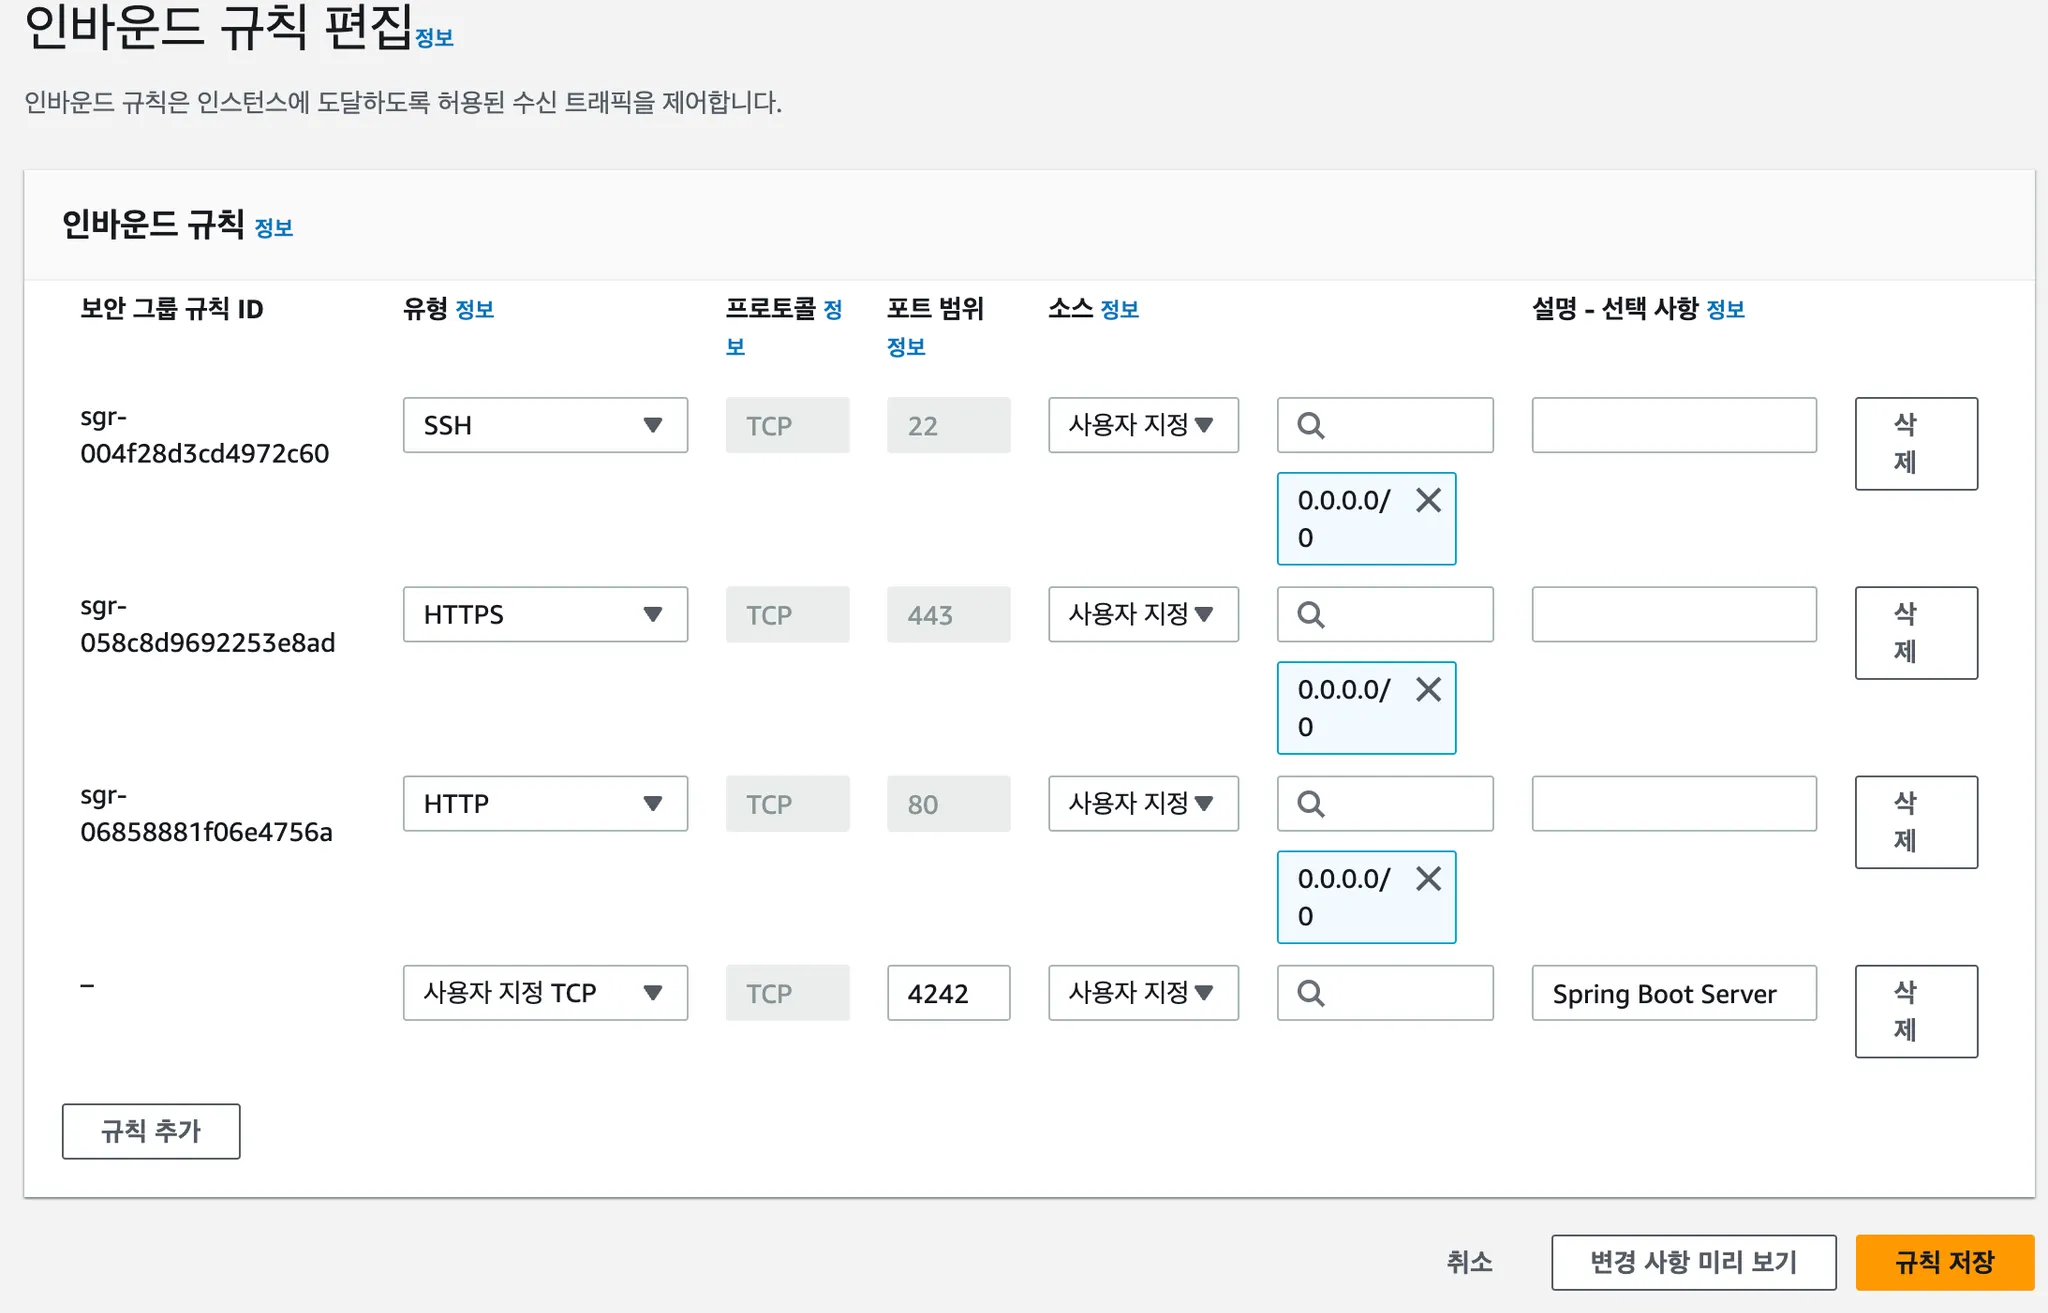Screen dimensions: 2048x1313
Task: Delete the Spring Boot Server rule
Action: coord(1915,1011)
